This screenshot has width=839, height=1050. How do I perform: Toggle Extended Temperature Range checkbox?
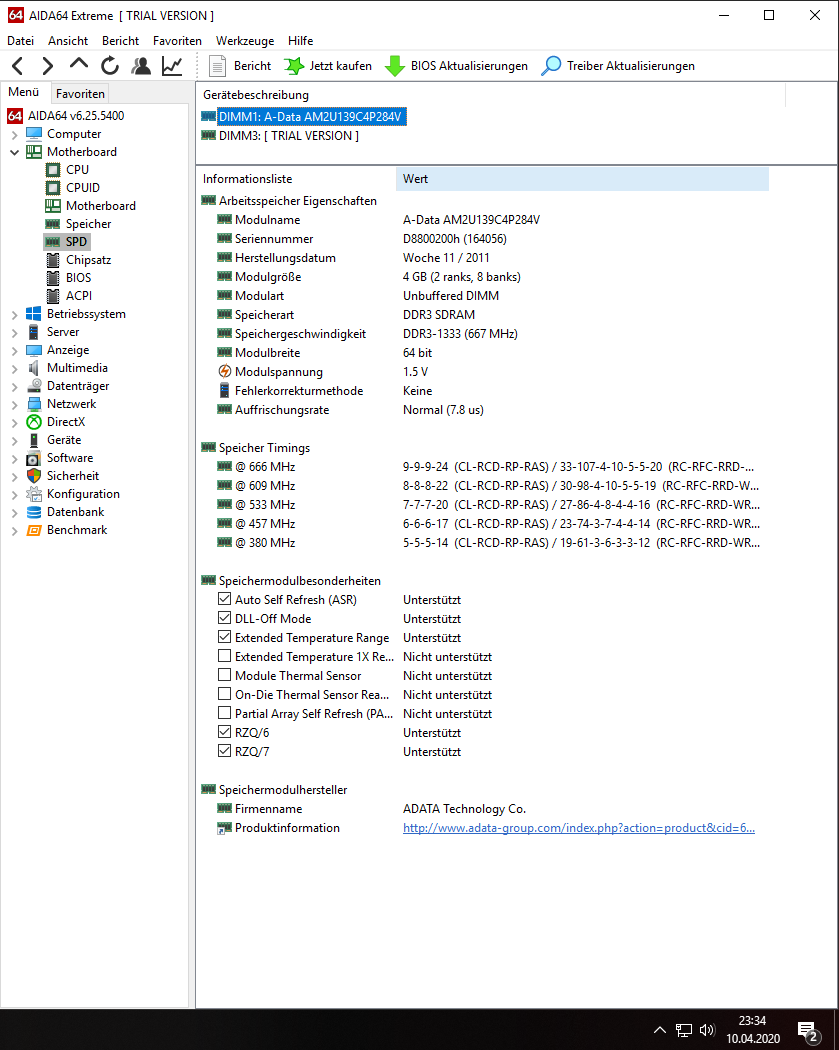coord(224,637)
